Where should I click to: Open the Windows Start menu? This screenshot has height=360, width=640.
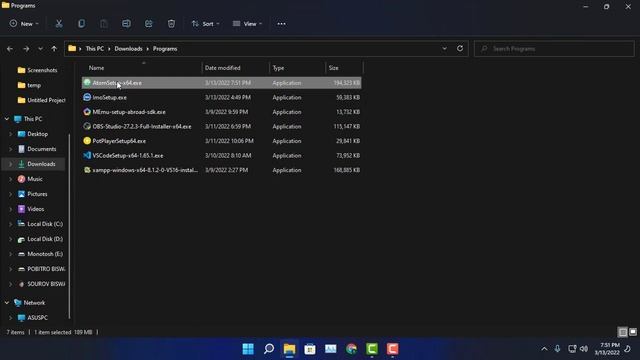tap(248, 349)
